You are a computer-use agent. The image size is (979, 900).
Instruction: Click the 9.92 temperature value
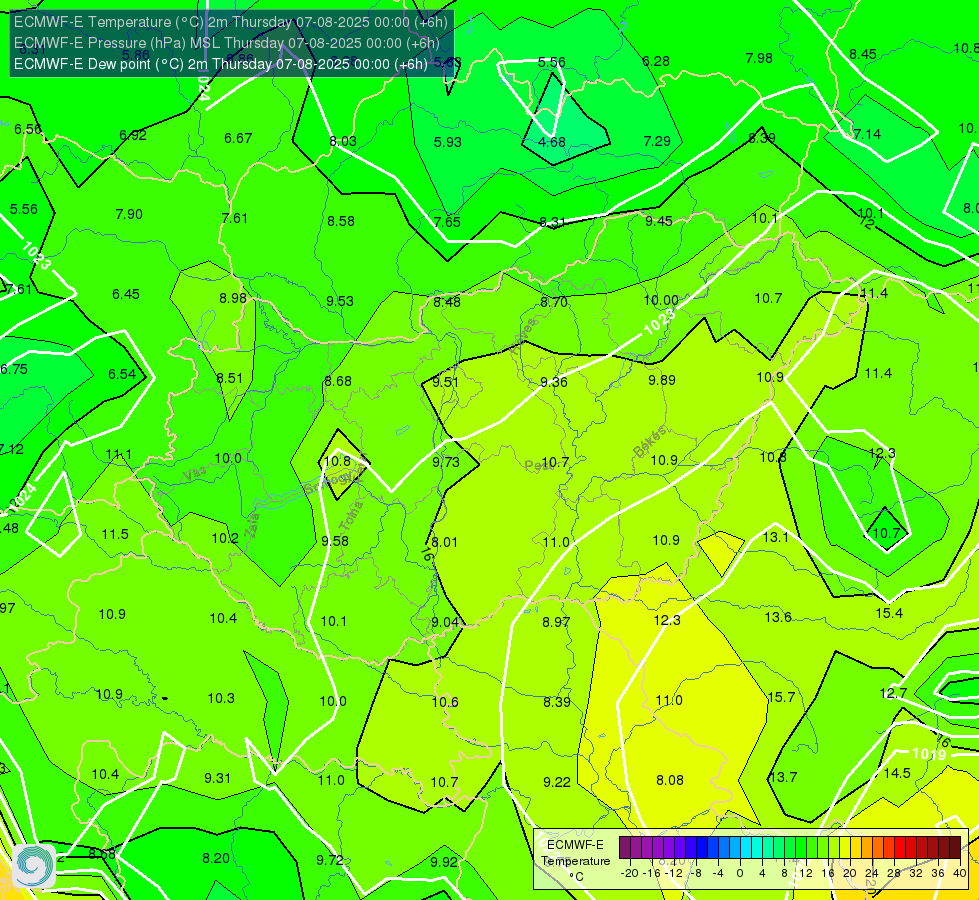click(444, 862)
